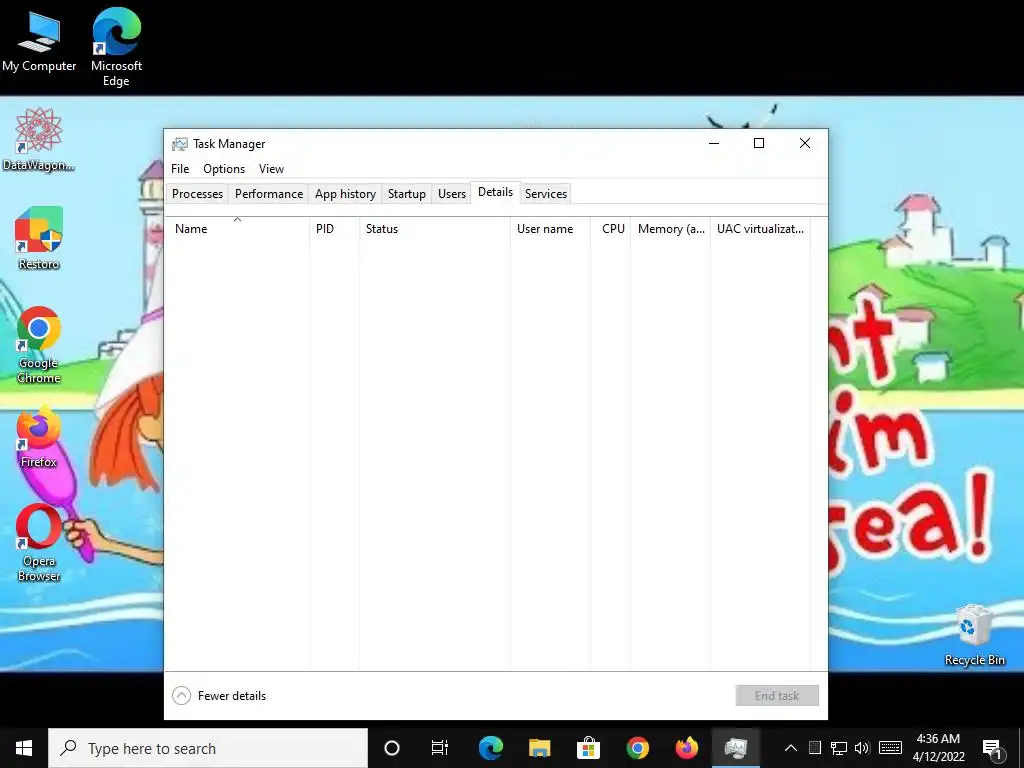Image resolution: width=1024 pixels, height=768 pixels.
Task: Open the touch keyboard tray icon
Action: (x=890, y=748)
